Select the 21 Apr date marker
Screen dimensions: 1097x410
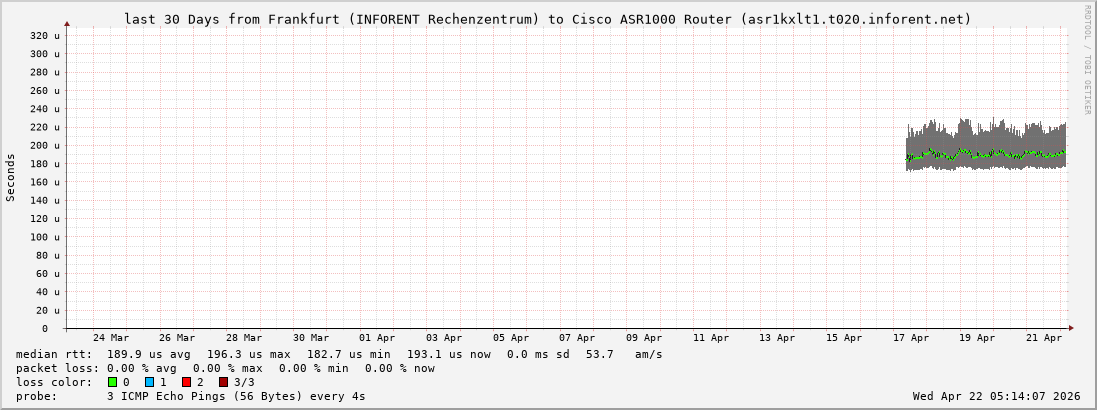1044,338
